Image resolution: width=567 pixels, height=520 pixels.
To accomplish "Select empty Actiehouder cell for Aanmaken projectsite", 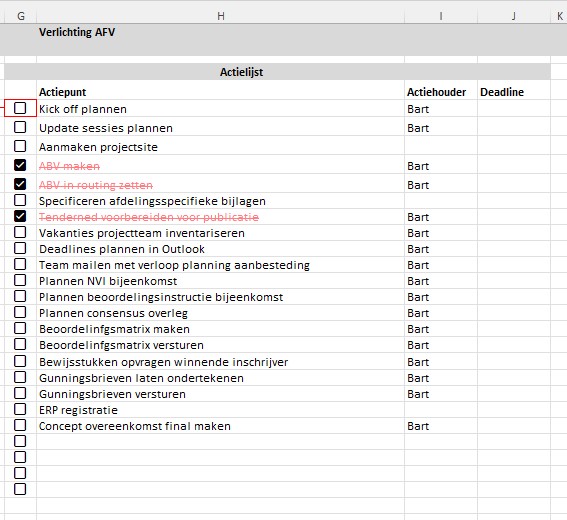I will pyautogui.click(x=441, y=146).
